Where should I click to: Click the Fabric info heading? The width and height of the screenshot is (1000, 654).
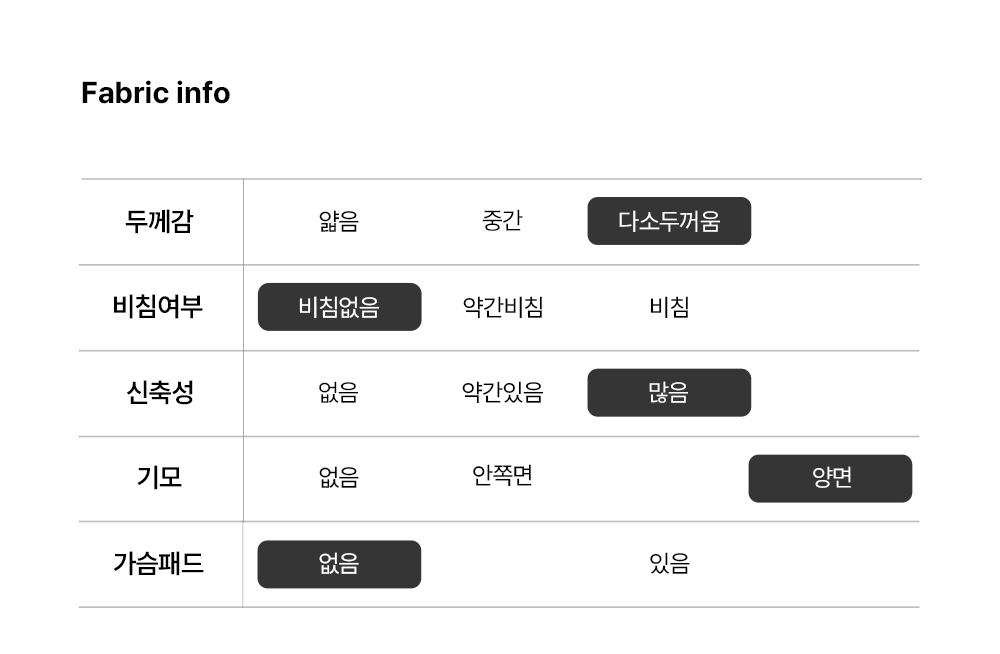[x=155, y=93]
